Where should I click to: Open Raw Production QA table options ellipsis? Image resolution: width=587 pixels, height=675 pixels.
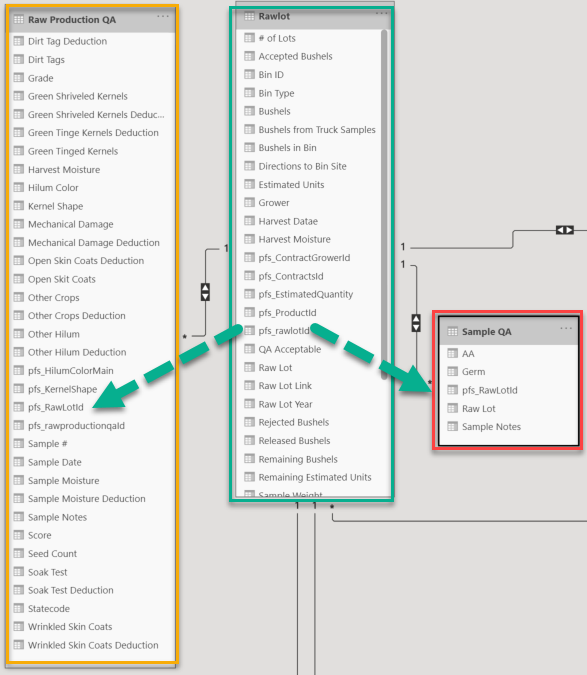pyautogui.click(x=163, y=16)
